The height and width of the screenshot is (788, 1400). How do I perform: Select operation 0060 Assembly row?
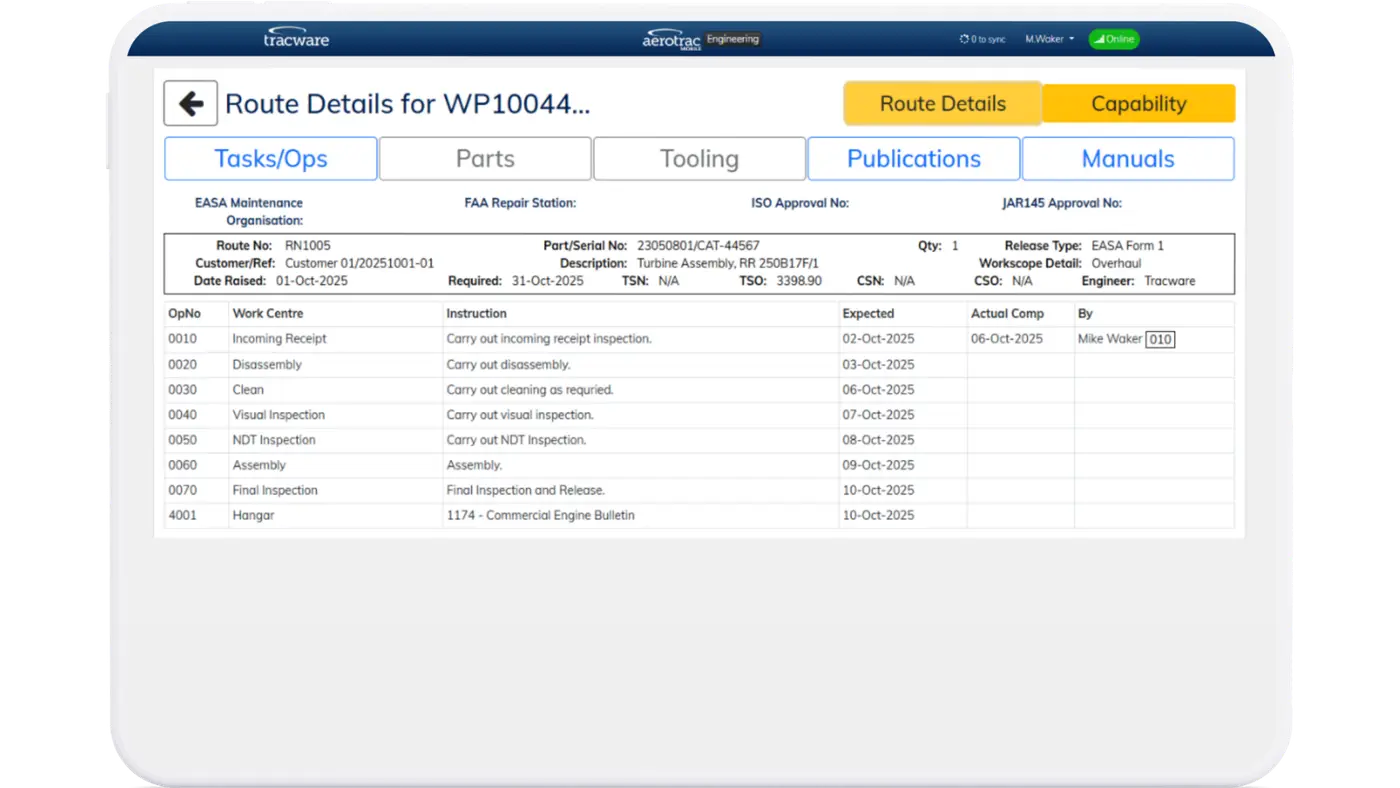pyautogui.click(x=699, y=465)
